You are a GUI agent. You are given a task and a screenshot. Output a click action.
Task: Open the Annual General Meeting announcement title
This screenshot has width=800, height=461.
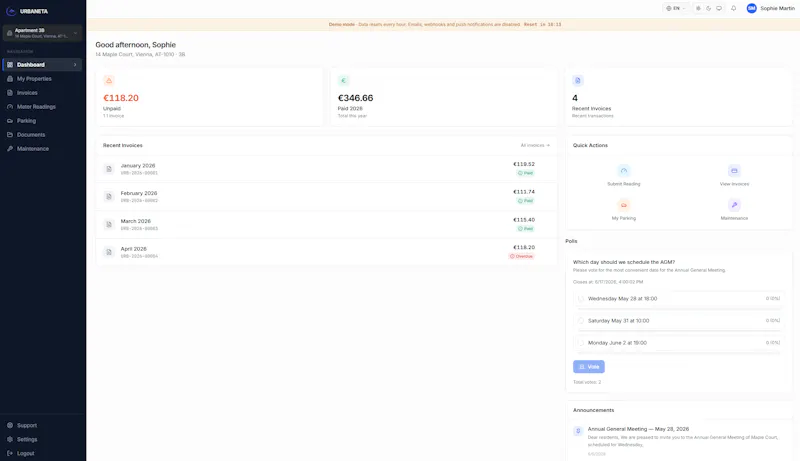pos(638,429)
